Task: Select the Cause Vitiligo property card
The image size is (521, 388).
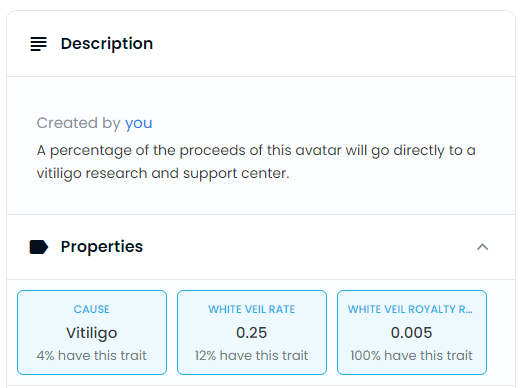Action: click(x=92, y=332)
